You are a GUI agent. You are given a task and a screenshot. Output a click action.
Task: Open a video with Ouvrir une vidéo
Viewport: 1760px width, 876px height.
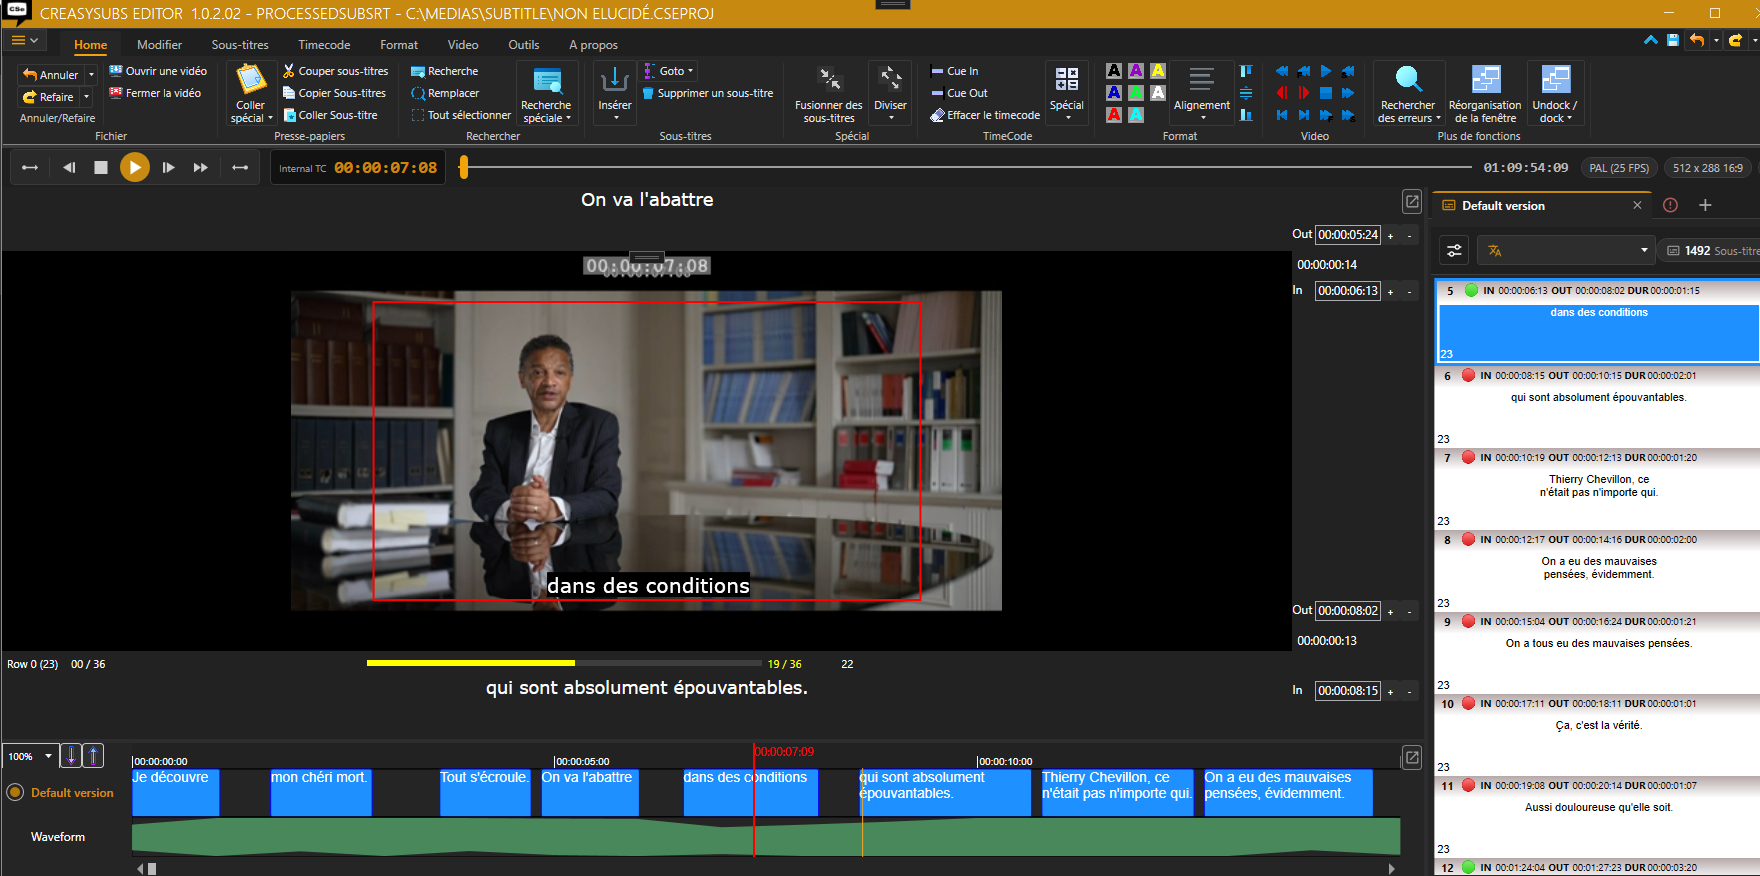[158, 71]
